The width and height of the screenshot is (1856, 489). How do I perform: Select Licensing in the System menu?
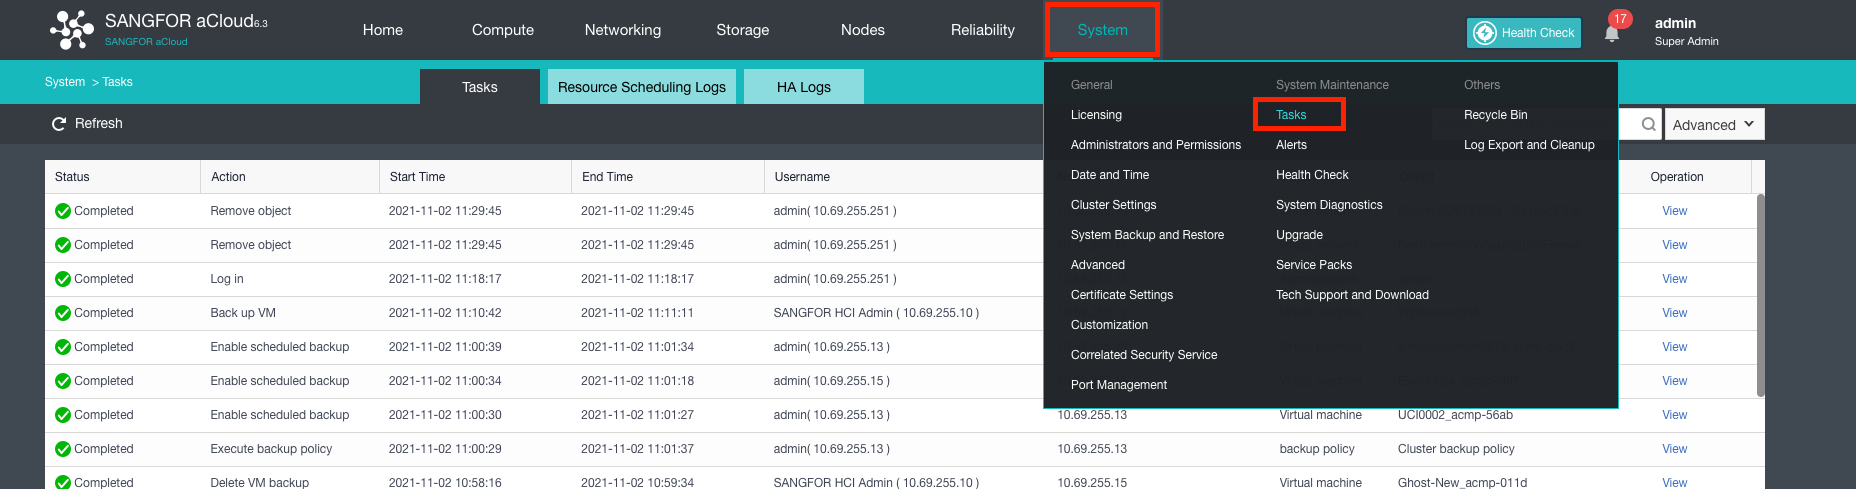[x=1096, y=115]
